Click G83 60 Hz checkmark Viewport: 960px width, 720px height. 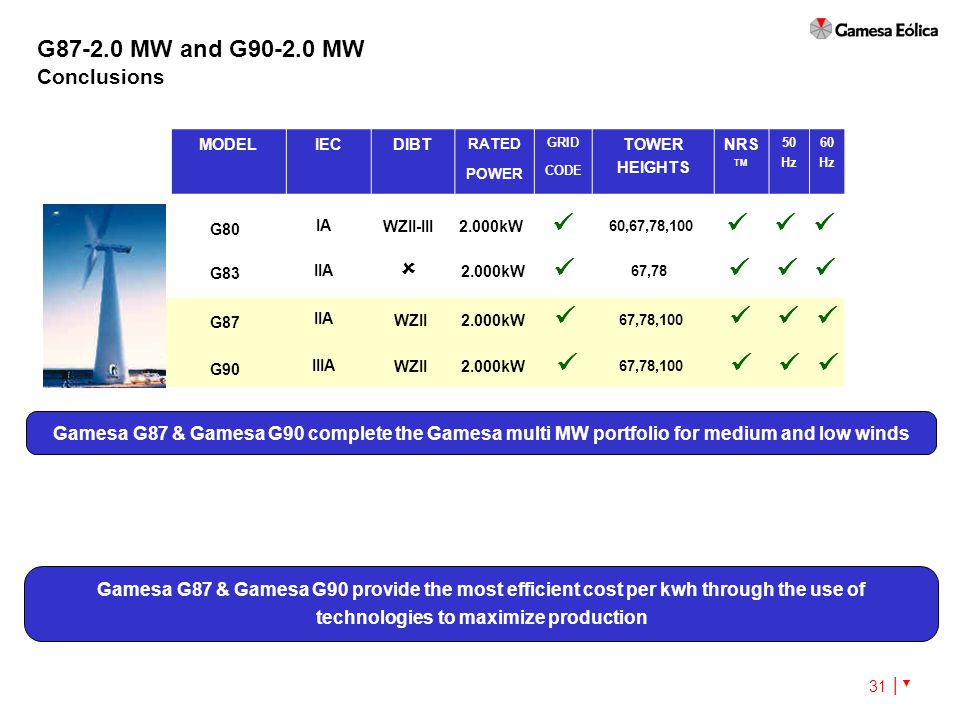point(826,267)
